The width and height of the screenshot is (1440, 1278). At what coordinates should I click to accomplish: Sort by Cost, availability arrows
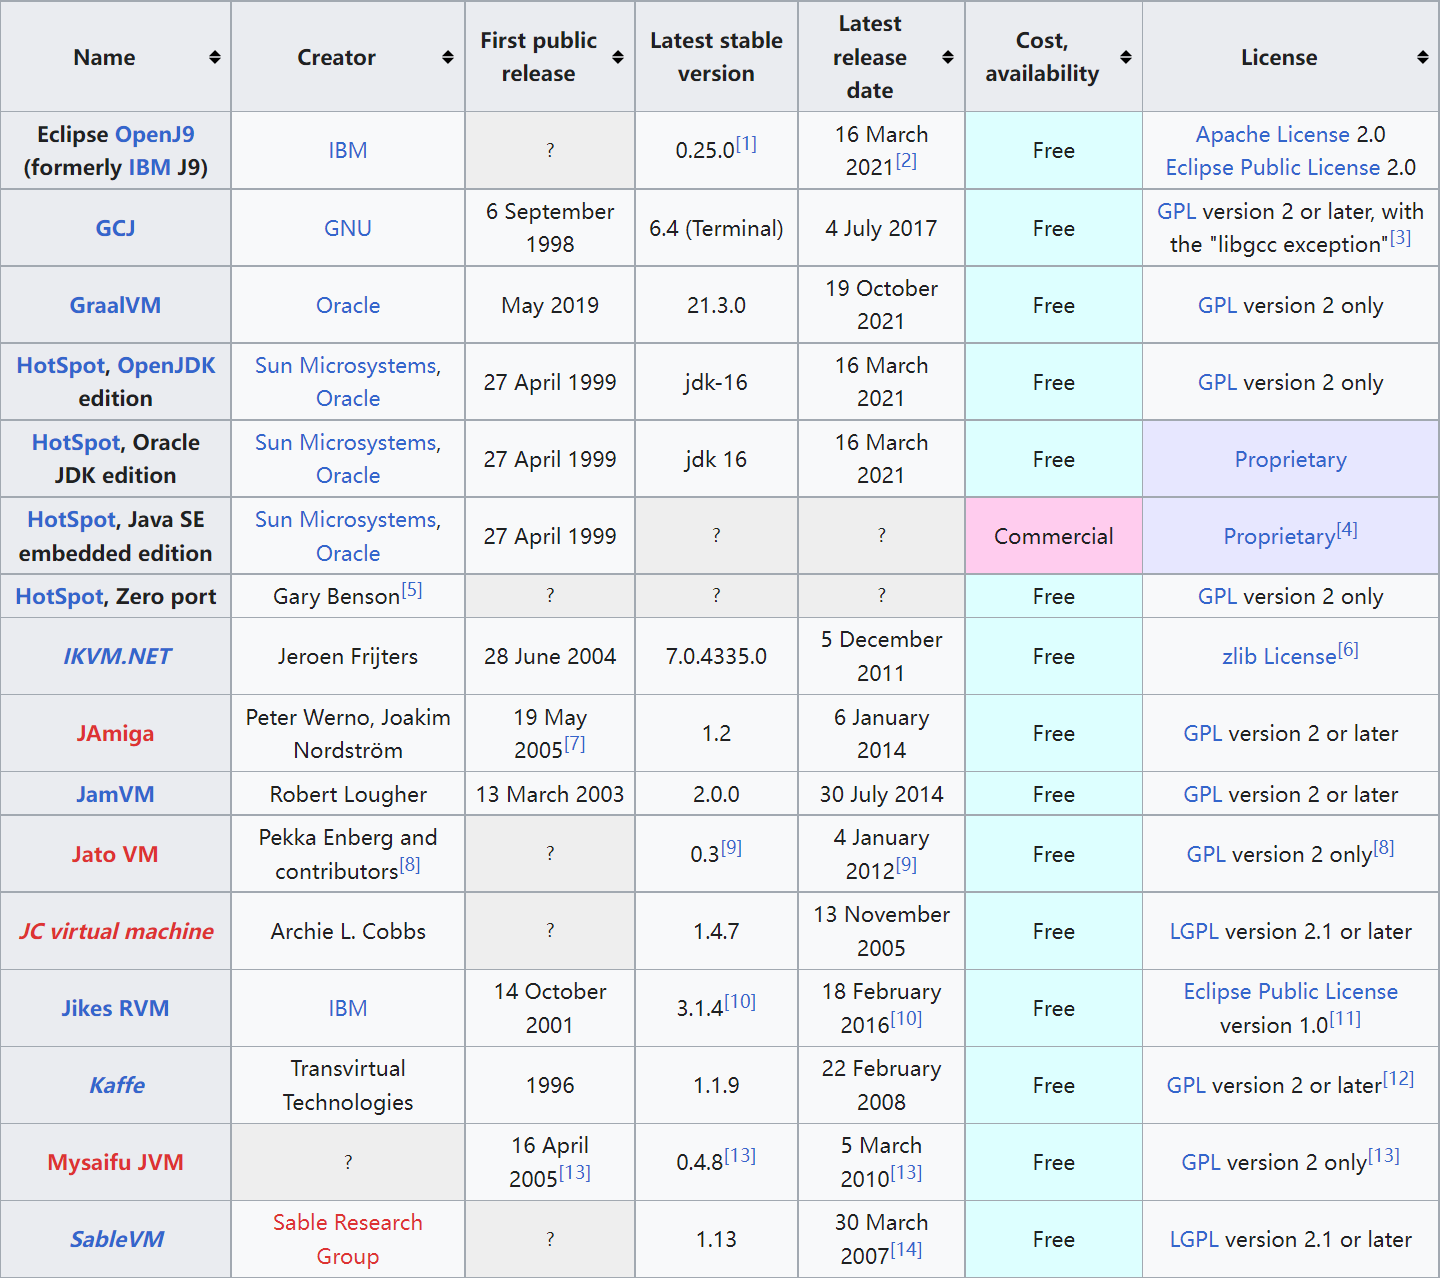pyautogui.click(x=1126, y=57)
